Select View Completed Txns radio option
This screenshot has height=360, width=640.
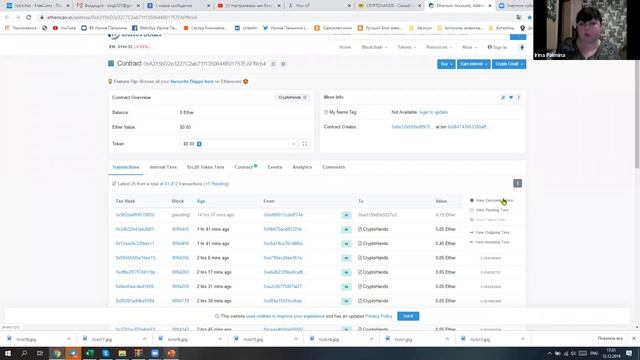(491, 200)
